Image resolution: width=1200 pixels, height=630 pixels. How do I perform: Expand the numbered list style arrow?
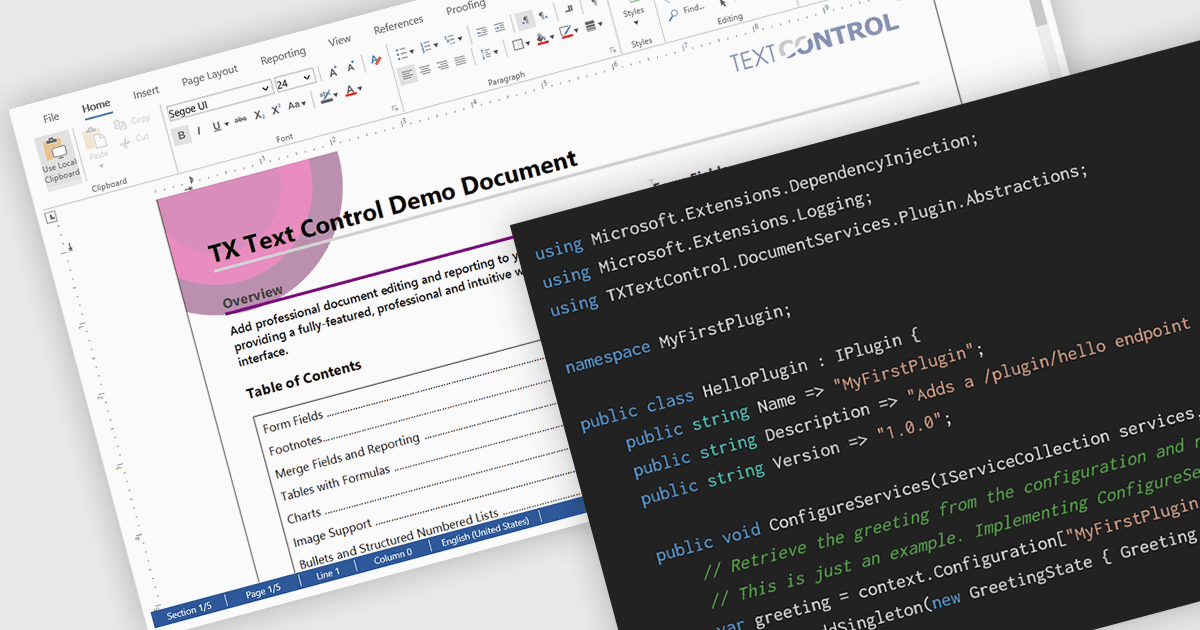tap(436, 44)
